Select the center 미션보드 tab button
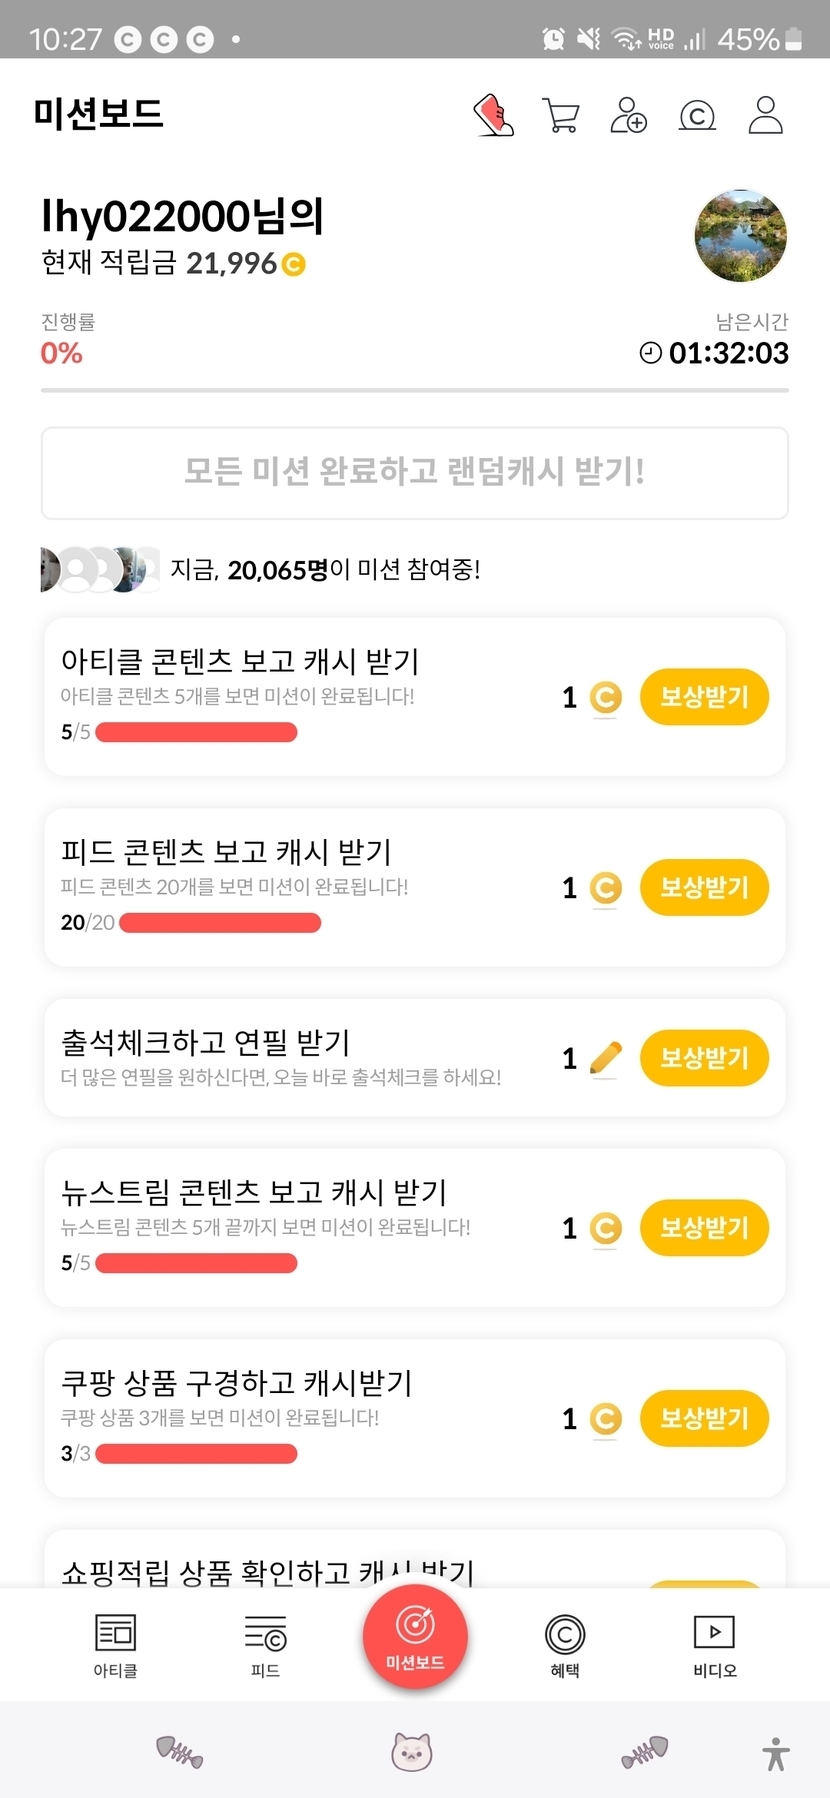The height and width of the screenshot is (1798, 830). (x=415, y=1636)
